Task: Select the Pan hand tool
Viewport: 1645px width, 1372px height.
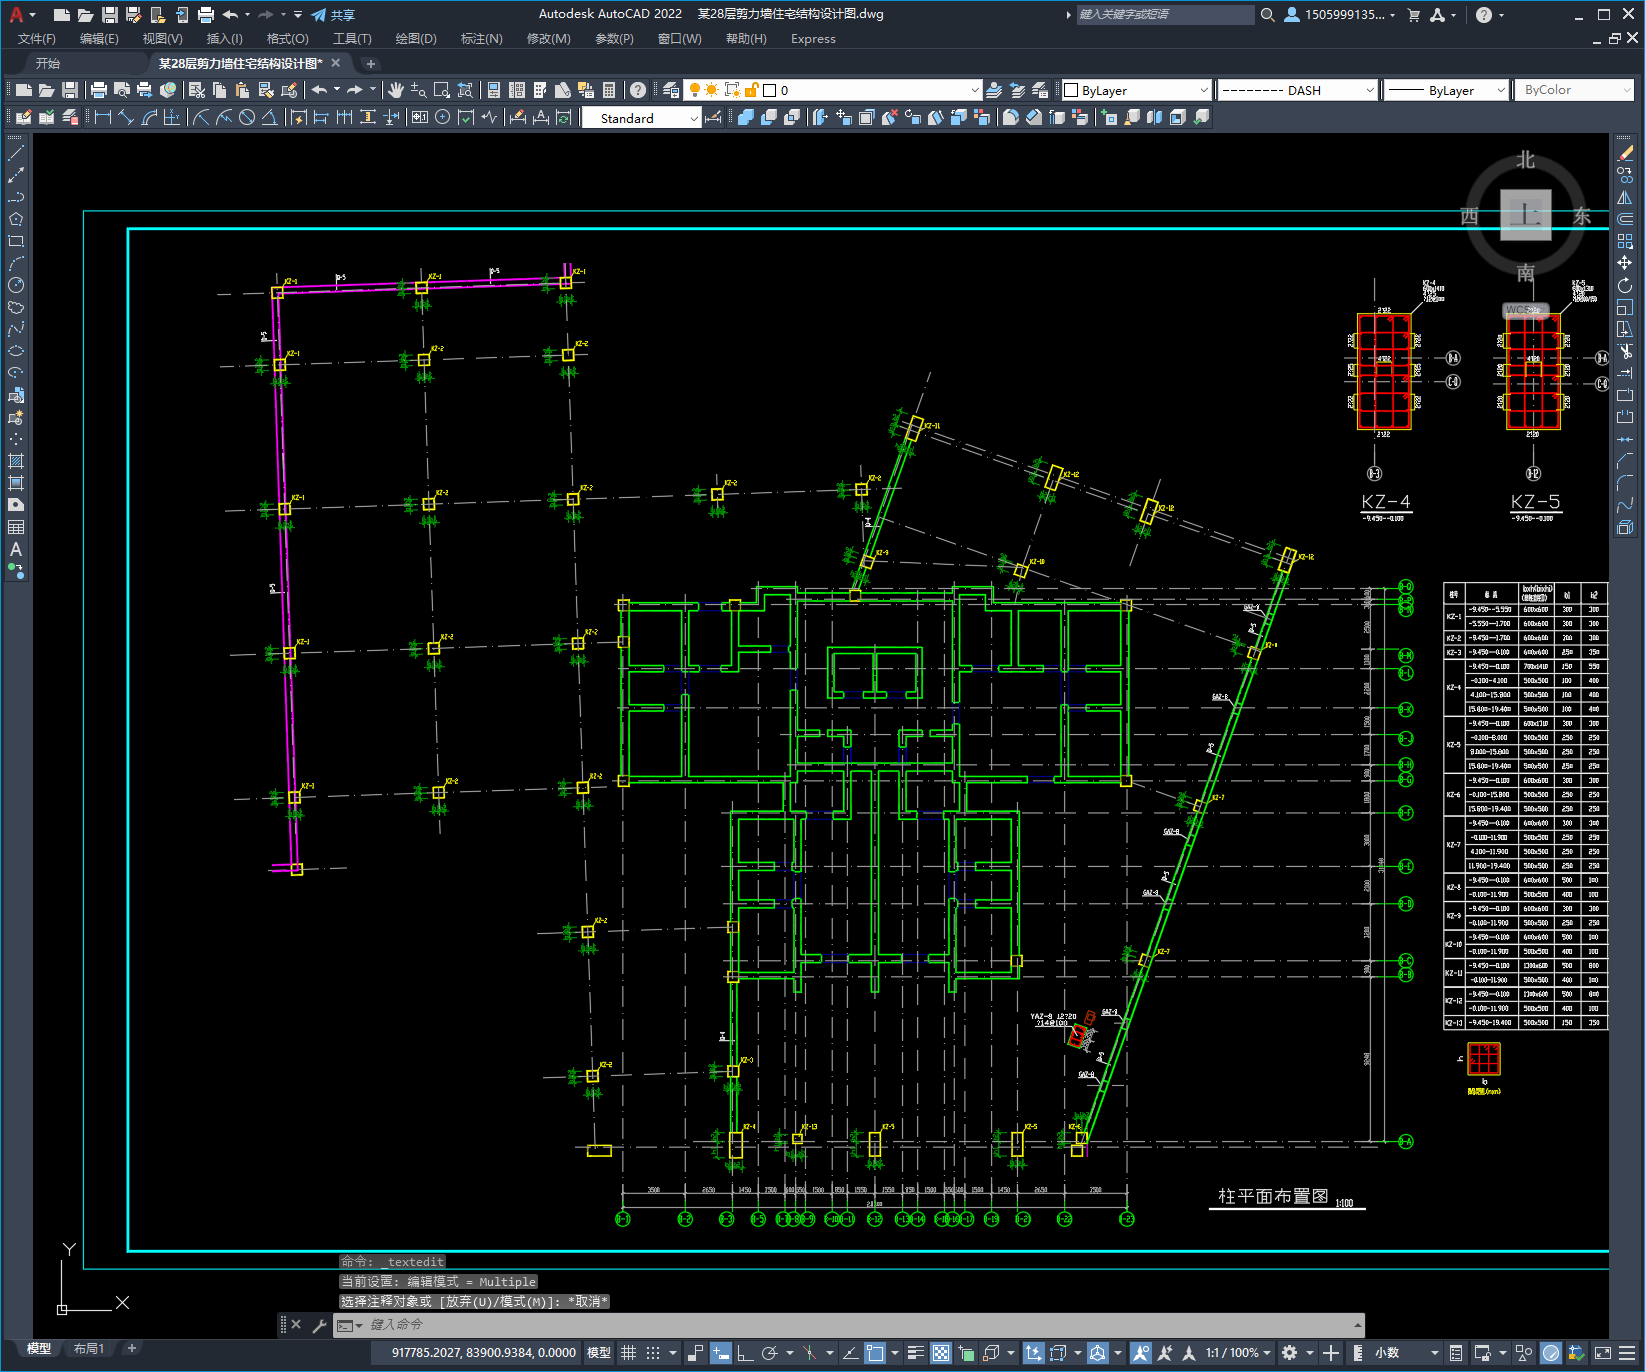Action: tap(396, 90)
